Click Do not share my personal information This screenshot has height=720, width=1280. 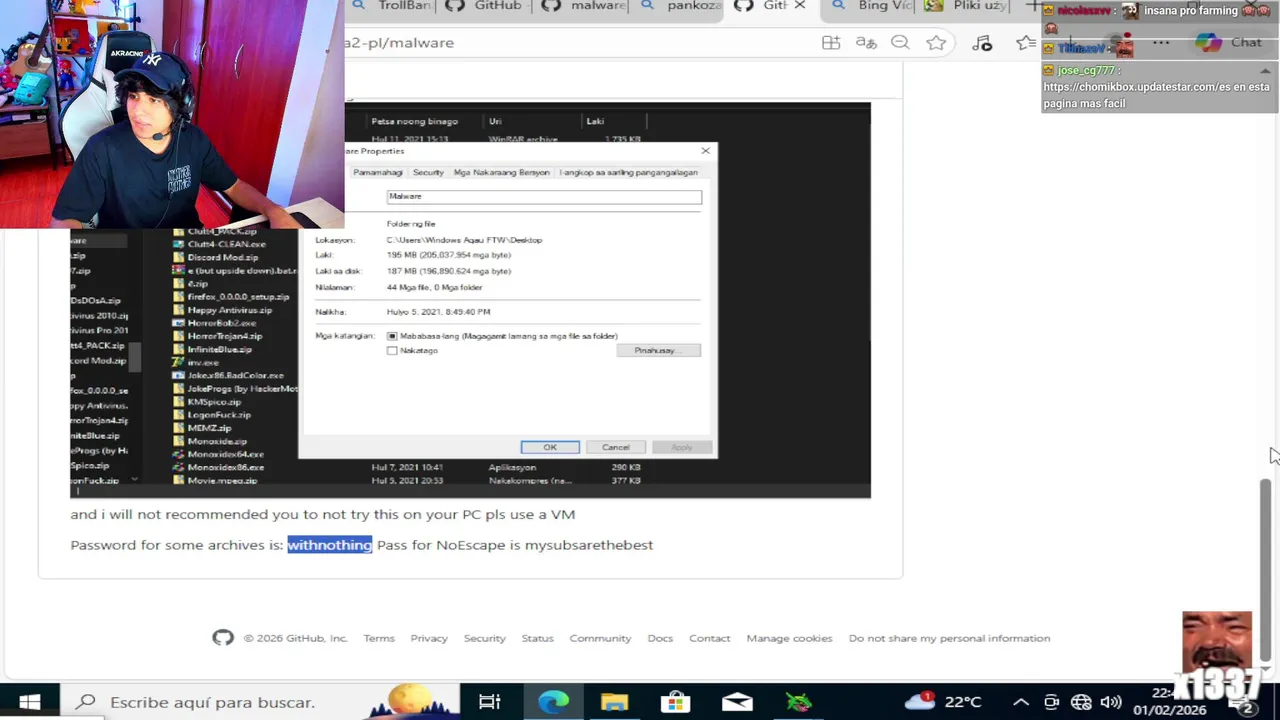(x=949, y=638)
